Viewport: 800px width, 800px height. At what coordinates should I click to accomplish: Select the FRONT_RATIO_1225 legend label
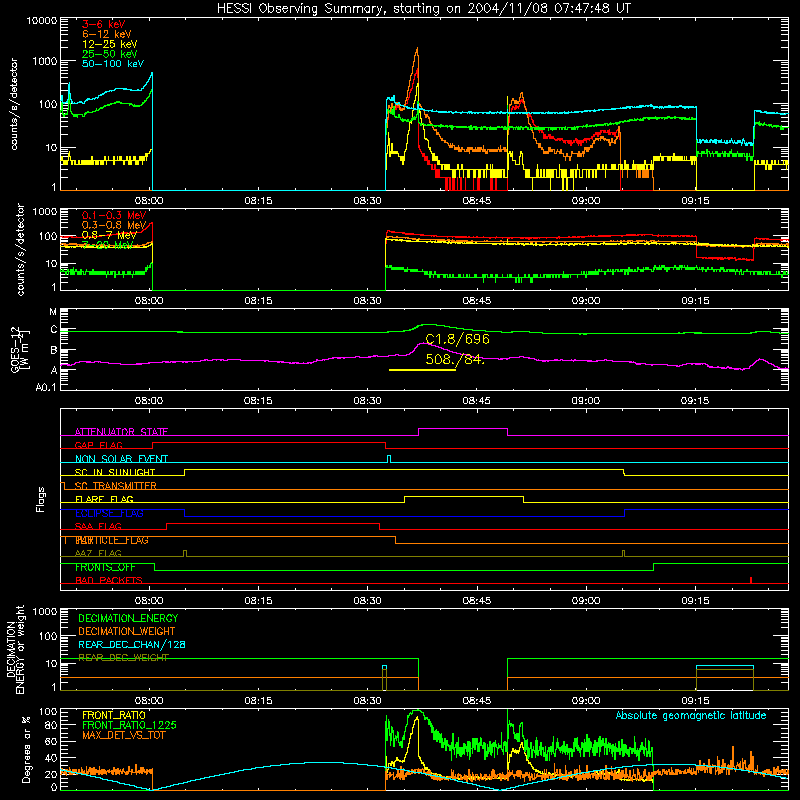point(130,726)
